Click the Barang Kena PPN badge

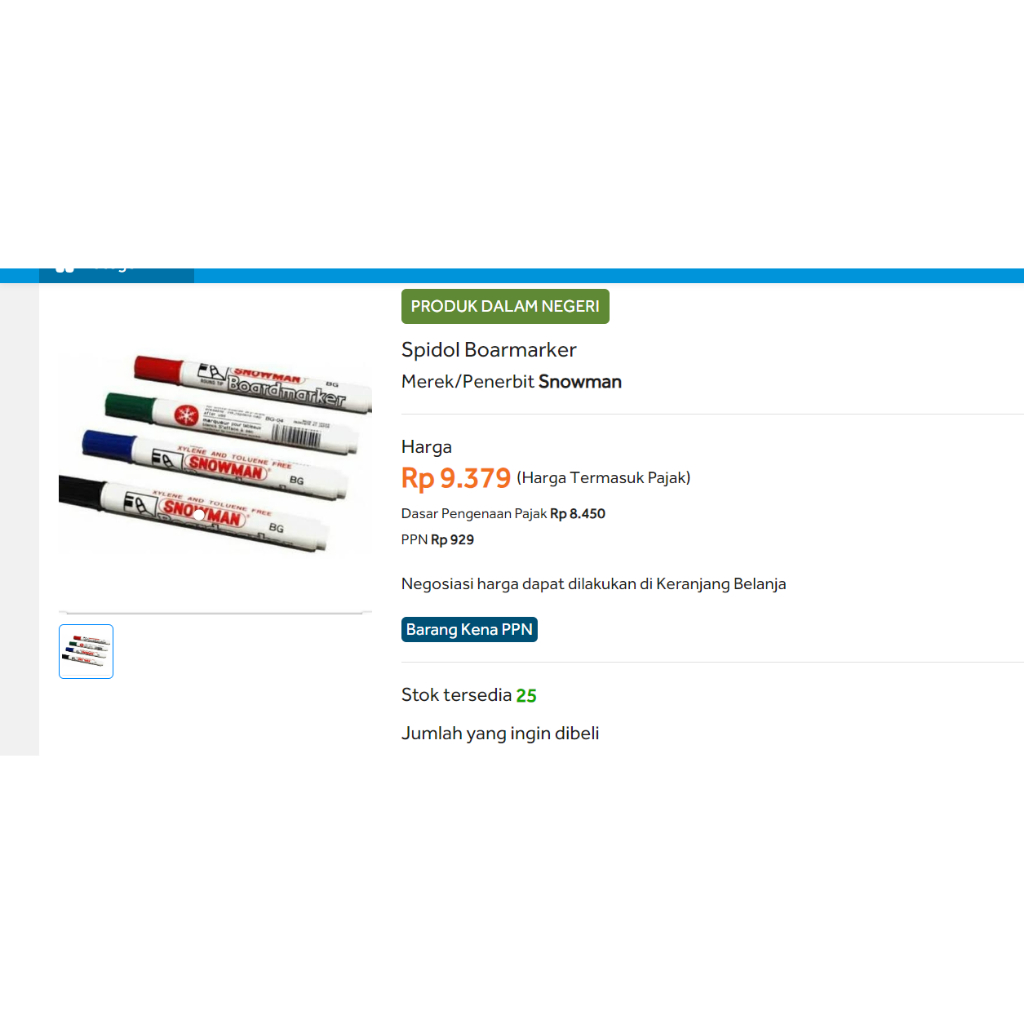(x=469, y=630)
